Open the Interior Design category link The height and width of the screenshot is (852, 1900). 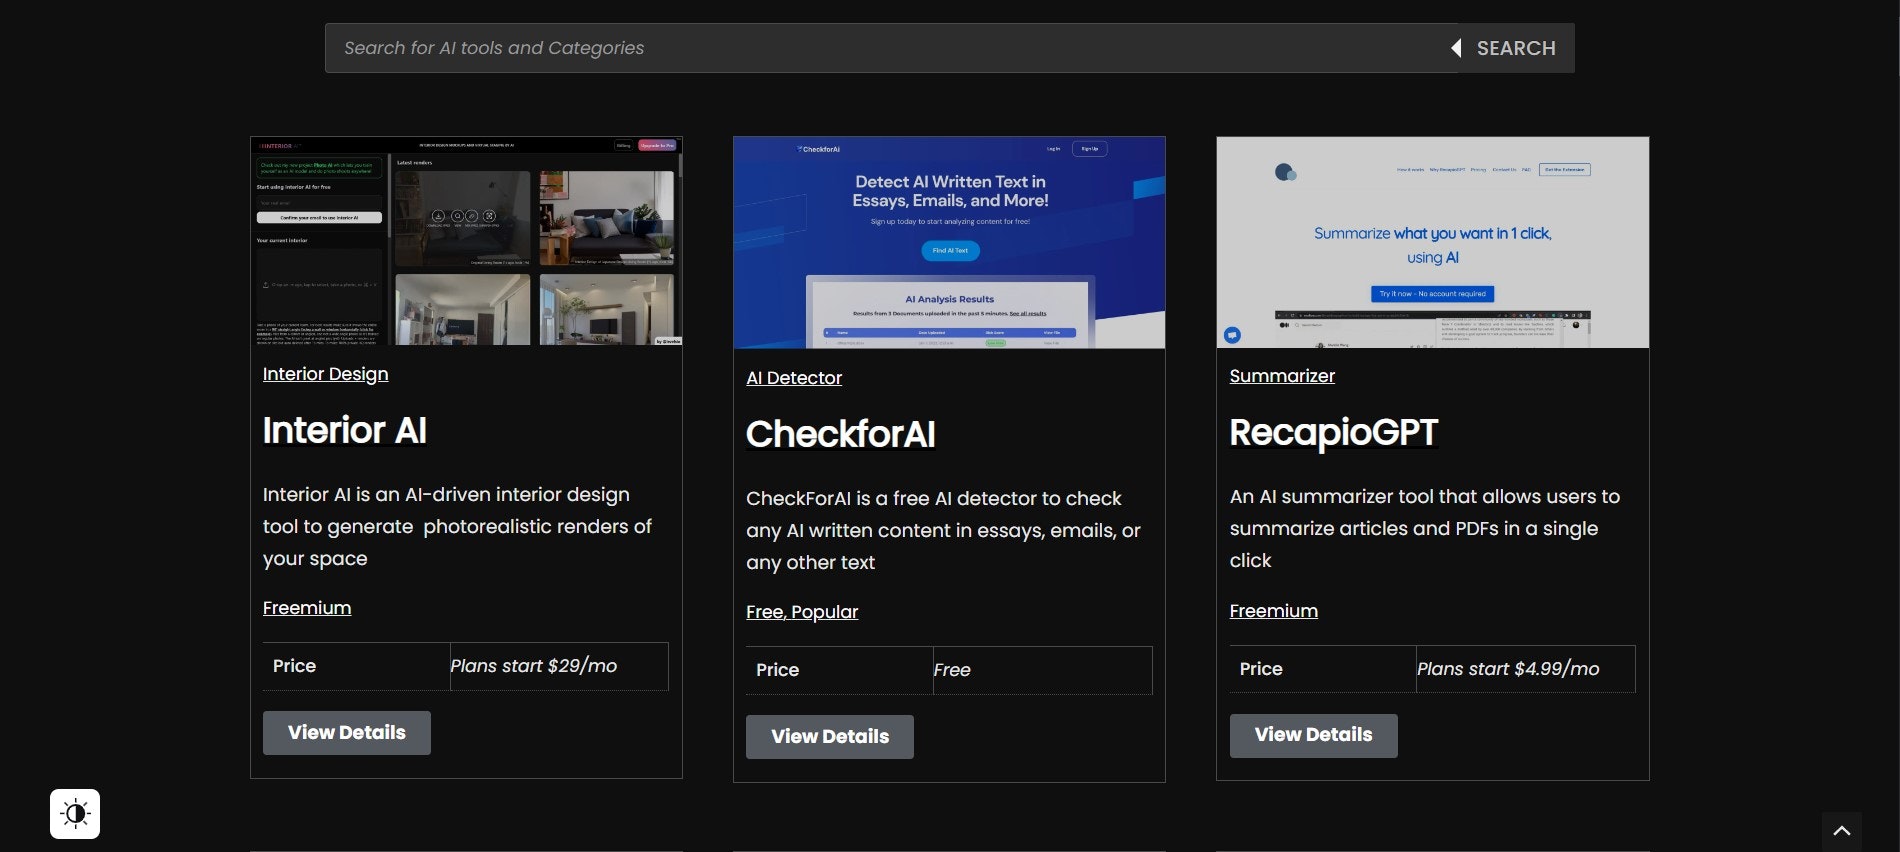point(325,374)
